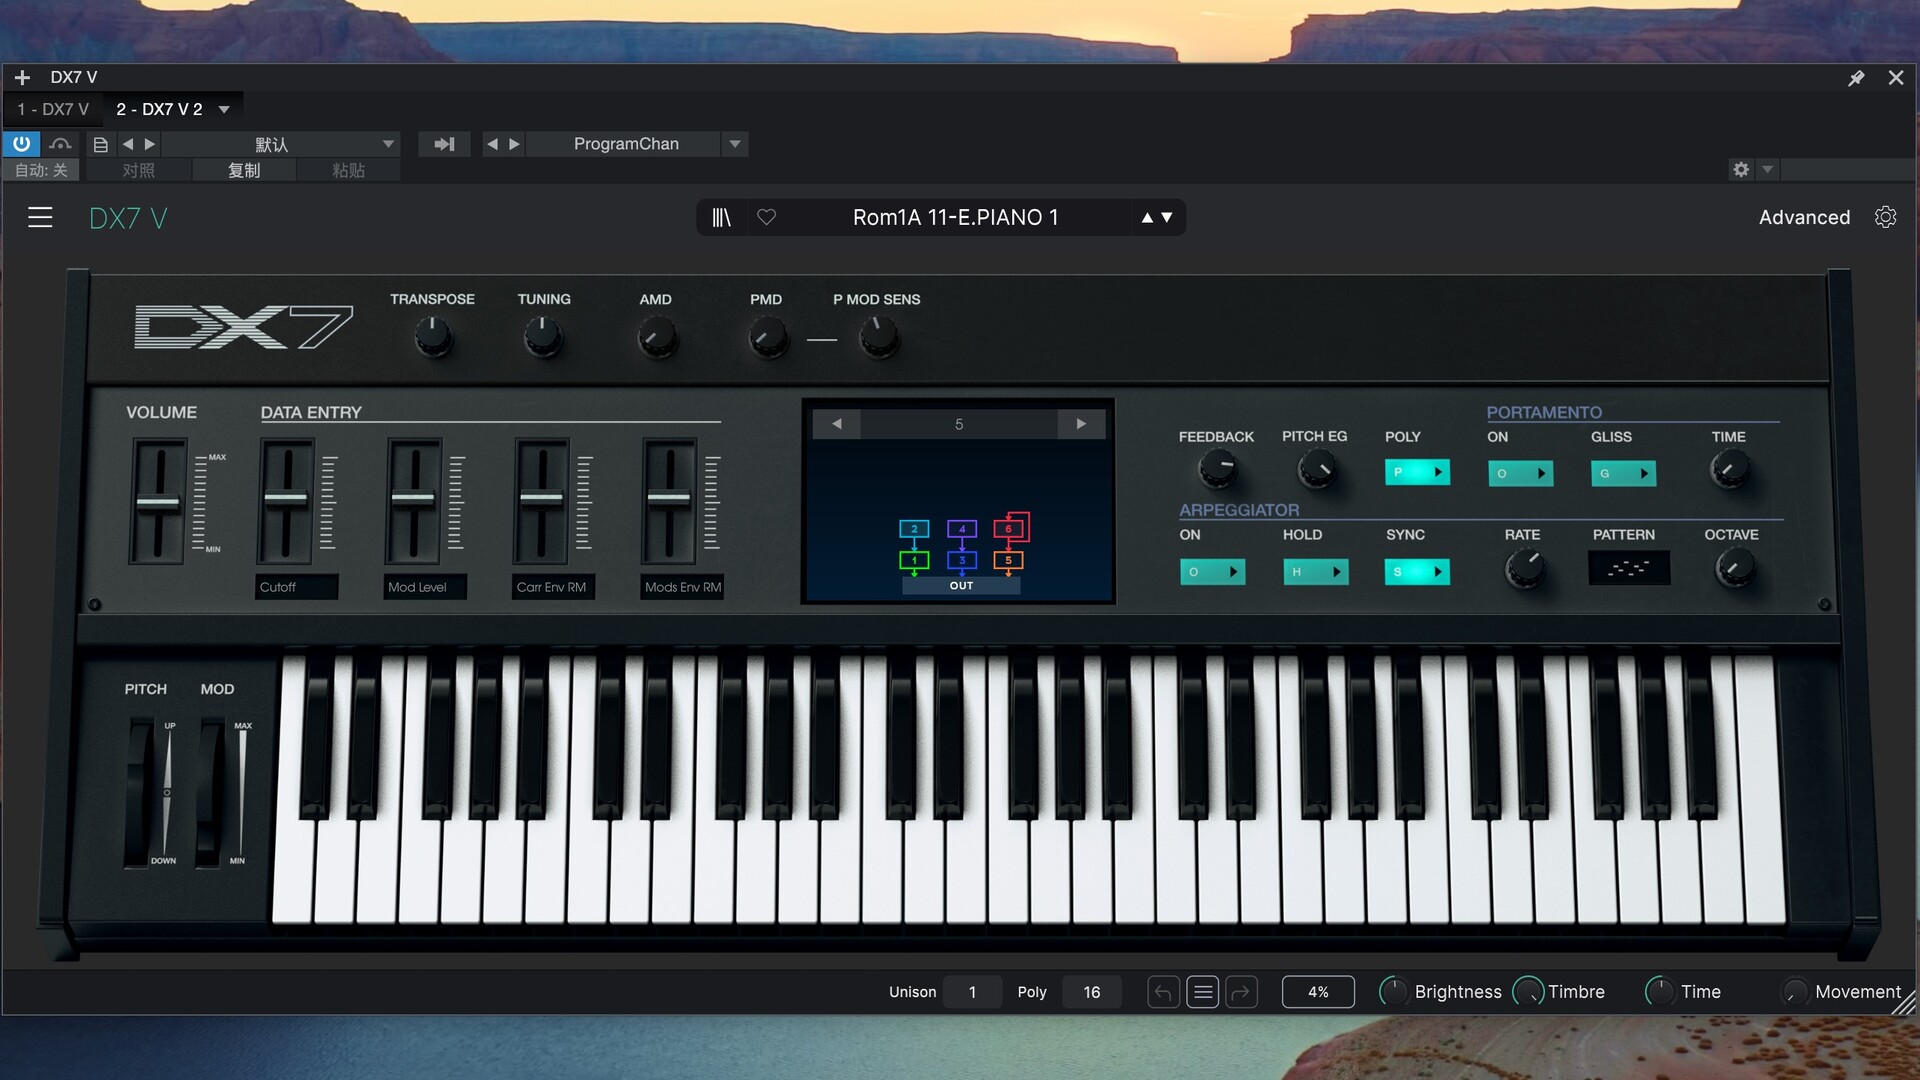The width and height of the screenshot is (1920, 1080).
Task: Click the 复制 copy button
Action: pos(244,170)
